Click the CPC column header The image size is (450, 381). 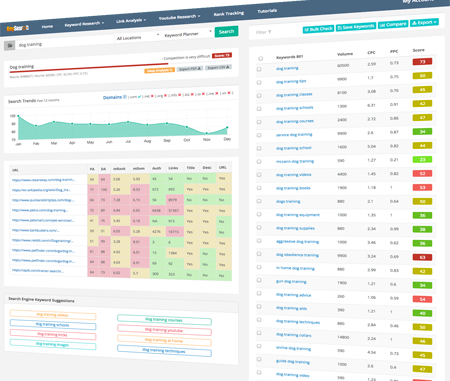(371, 53)
